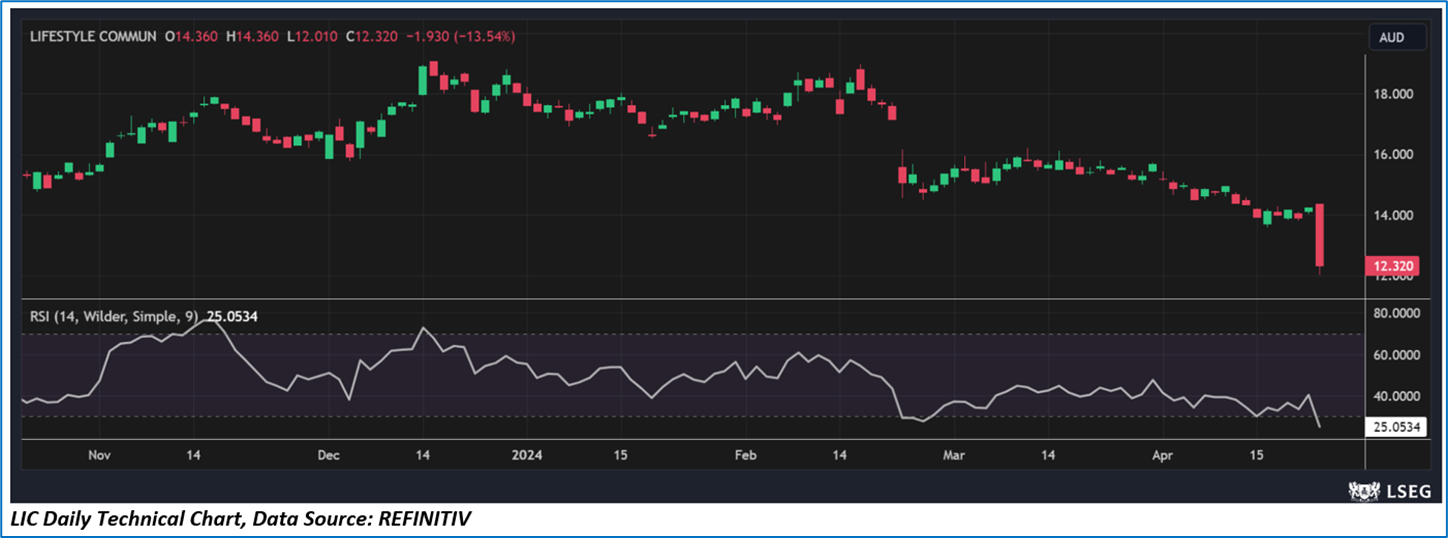The image size is (1448, 538).
Task: Click the change value -1.930 (-13.54%)
Action: pos(461,36)
